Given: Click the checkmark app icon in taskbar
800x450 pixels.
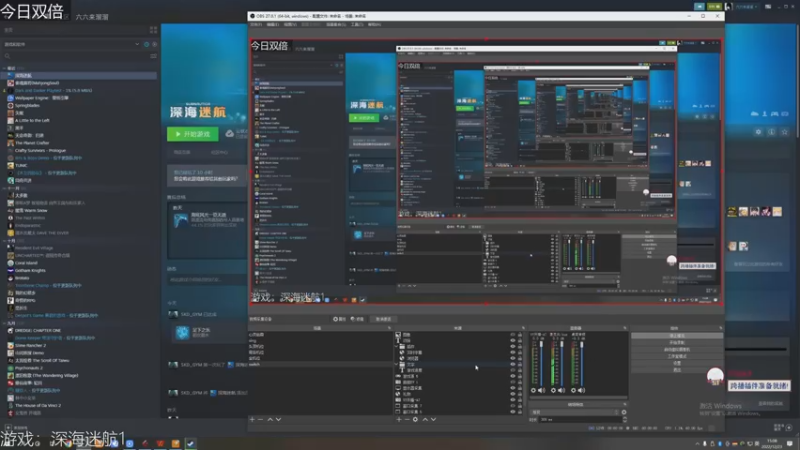Looking at the screenshot, I should tap(190, 443).
